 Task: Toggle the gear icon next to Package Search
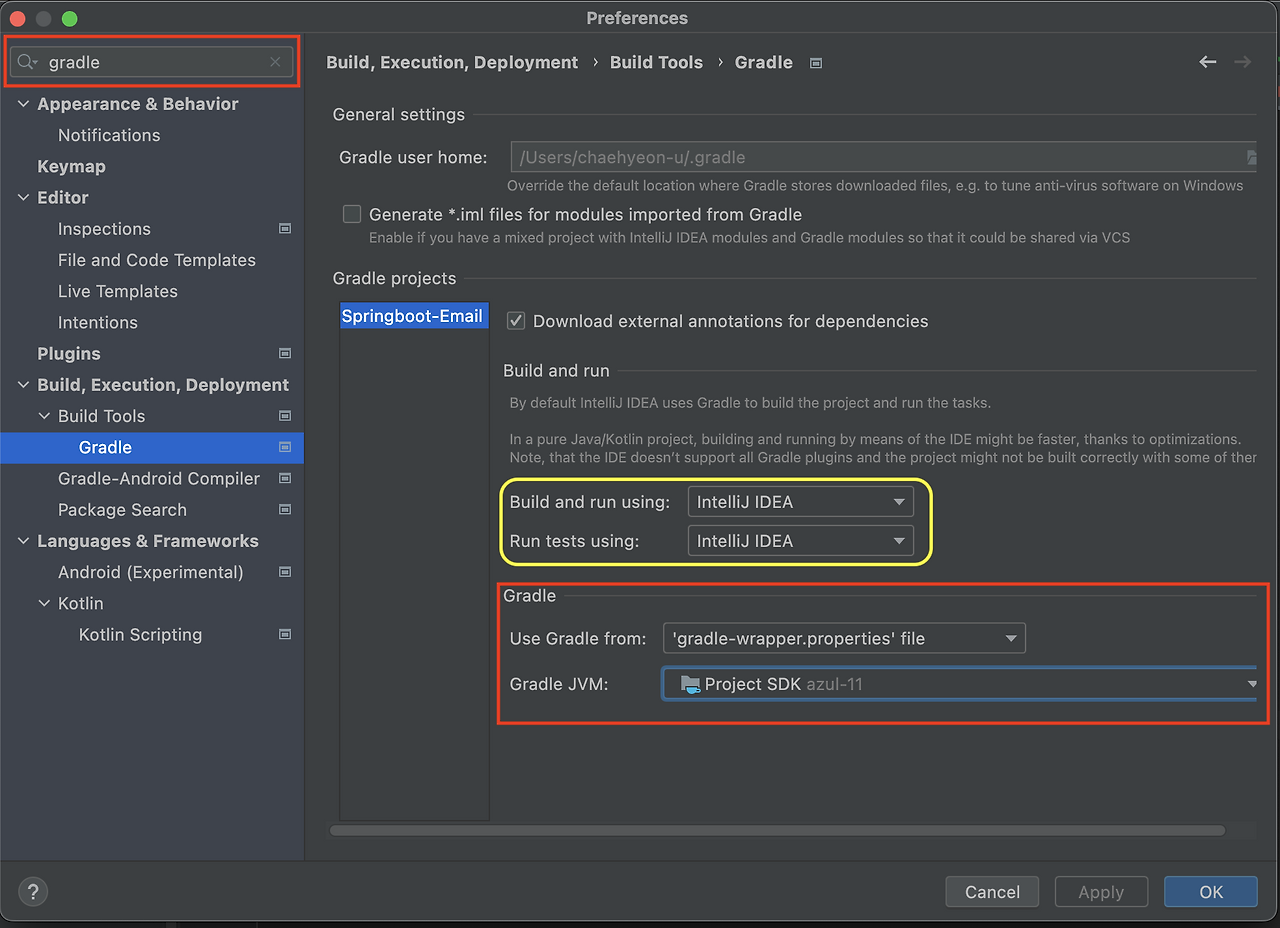tap(284, 510)
